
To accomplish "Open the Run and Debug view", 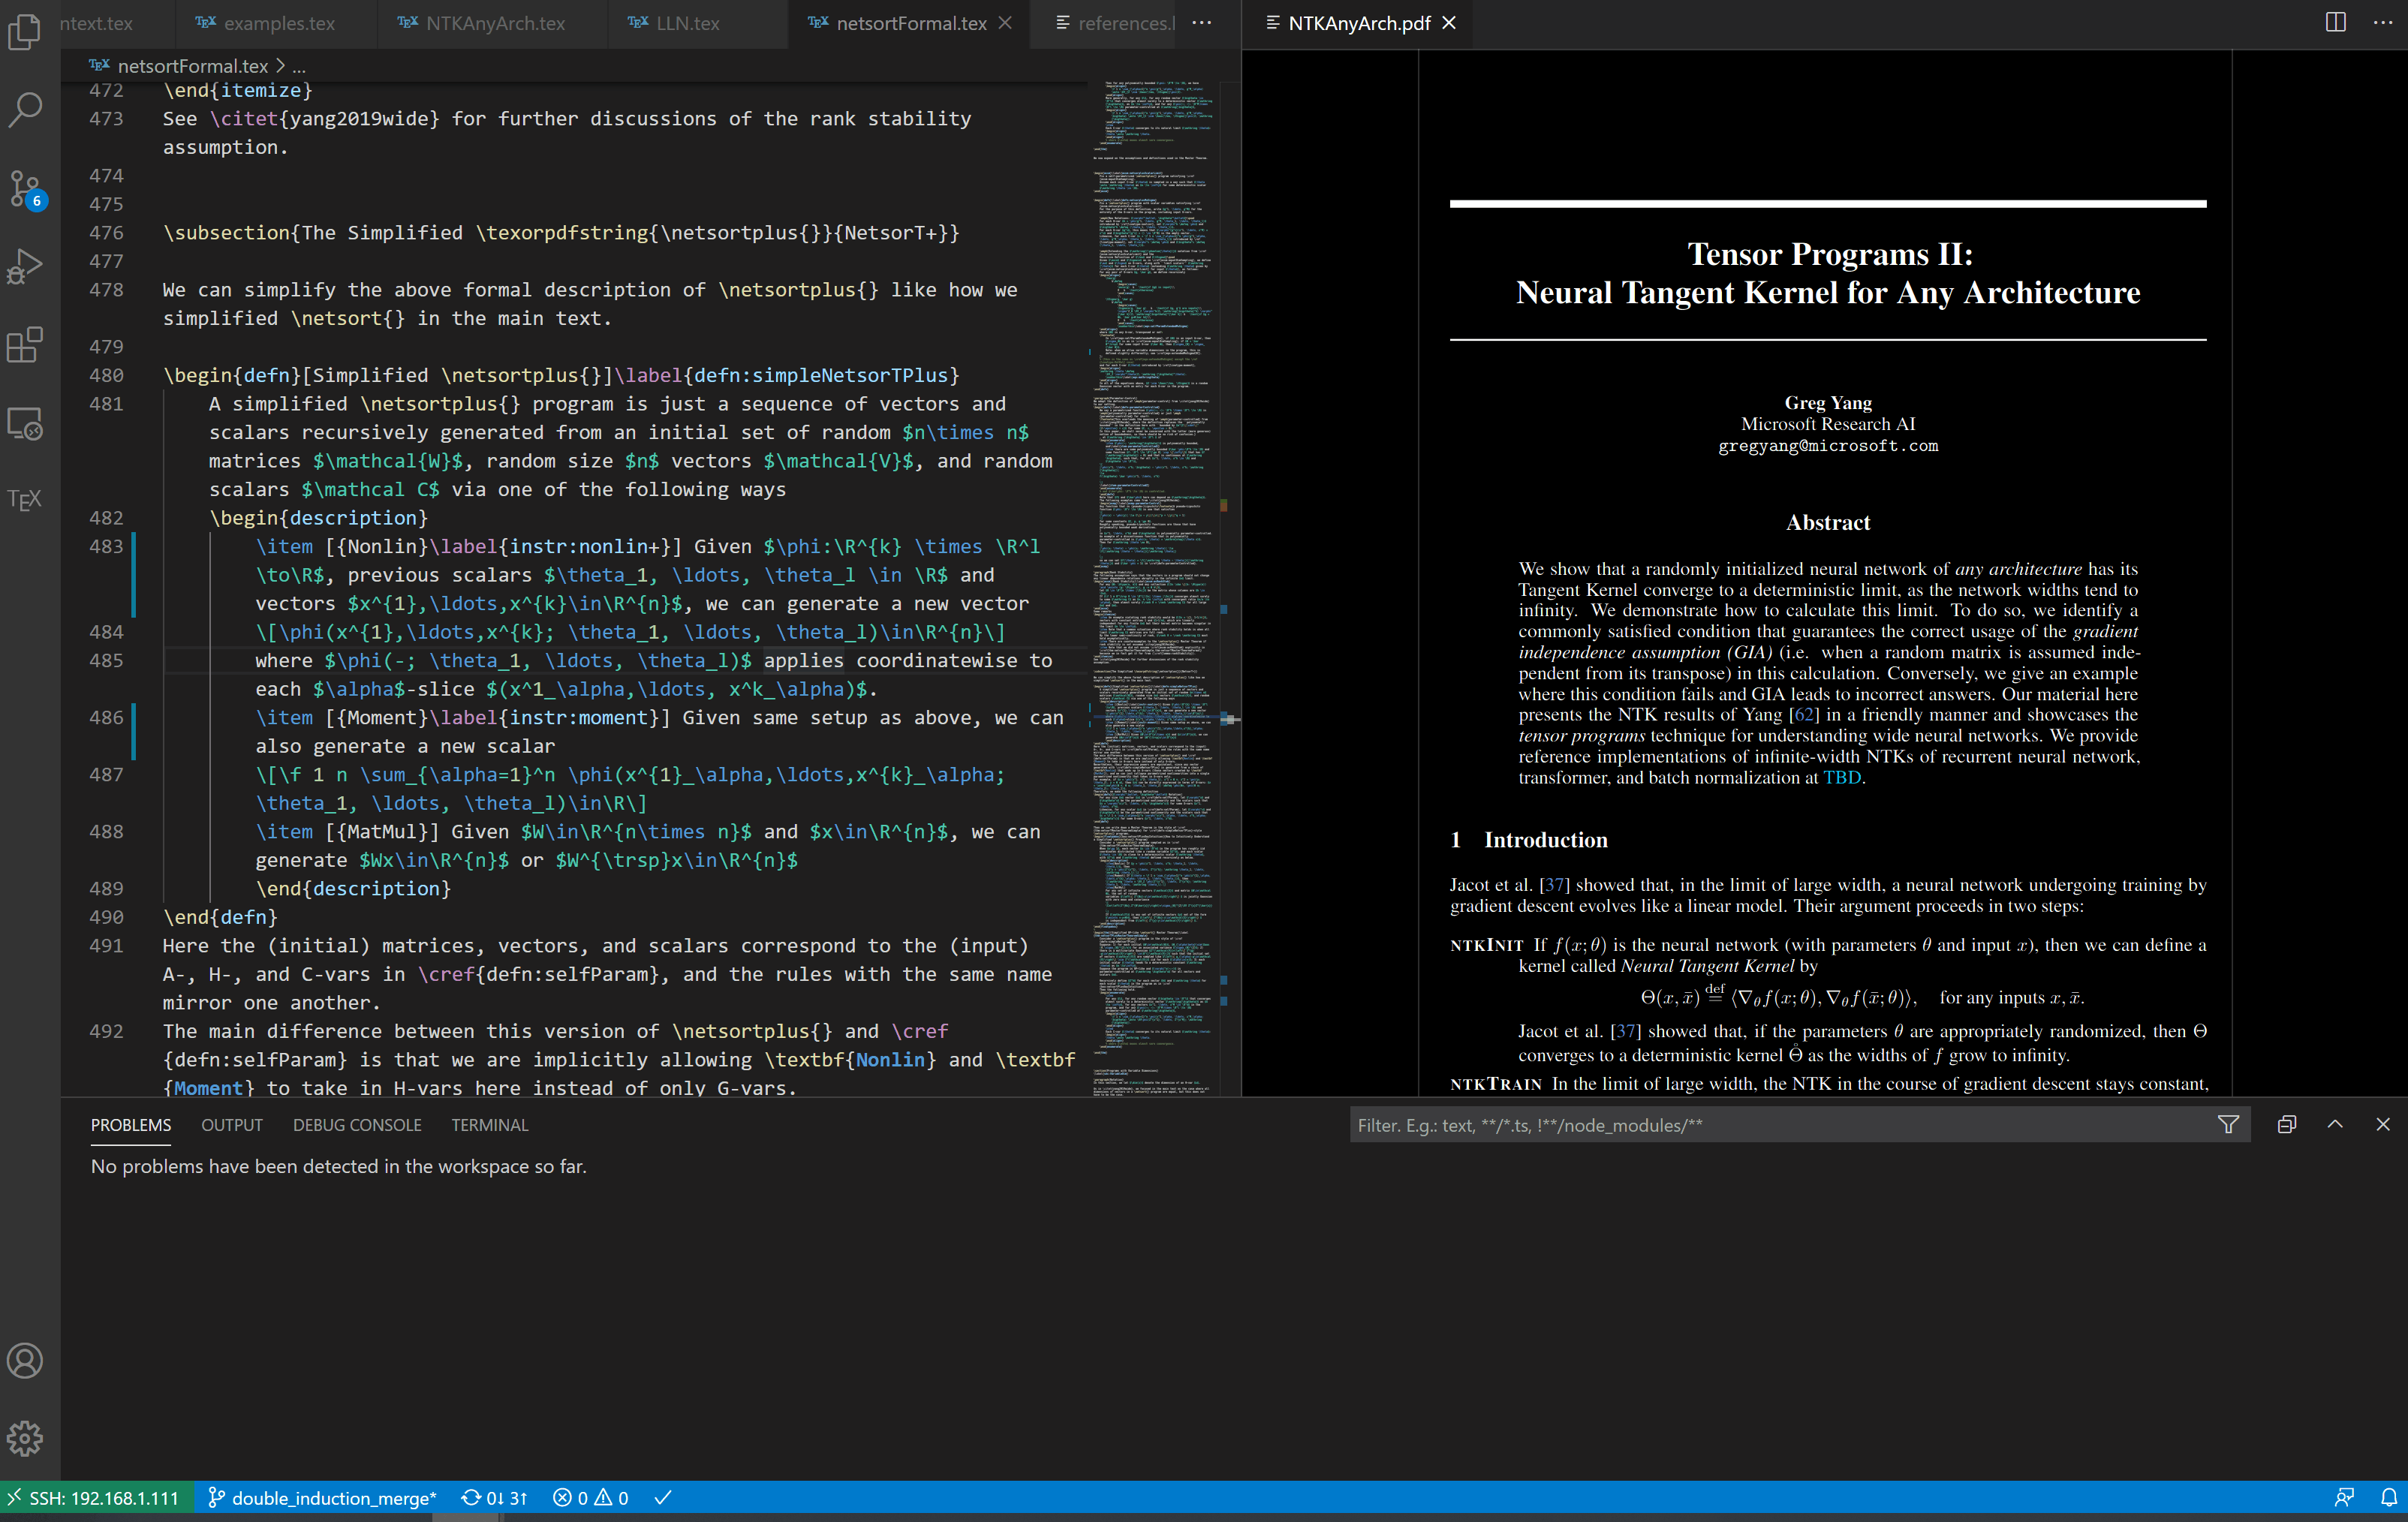I will pyautogui.click(x=25, y=267).
